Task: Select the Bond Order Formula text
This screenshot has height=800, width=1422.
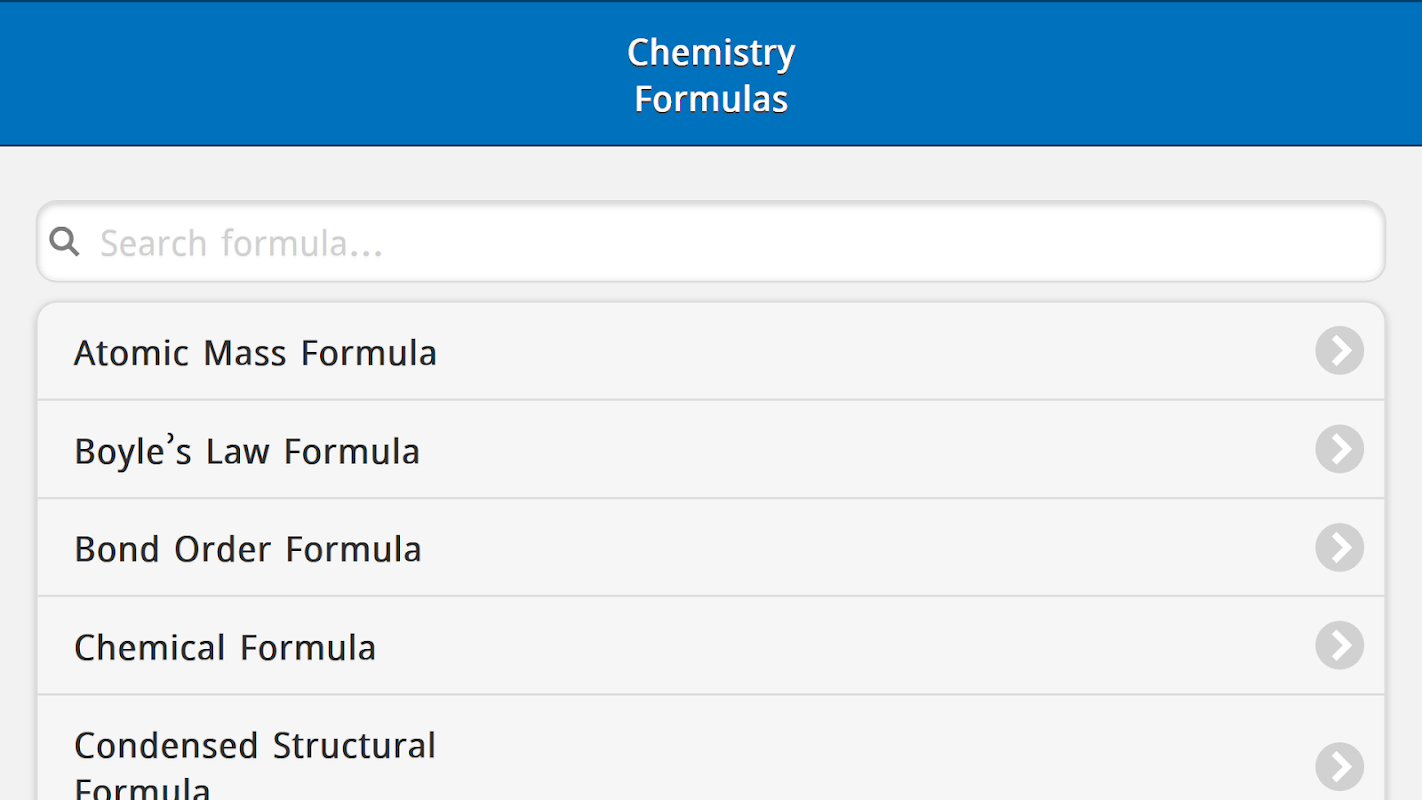Action: (248, 549)
